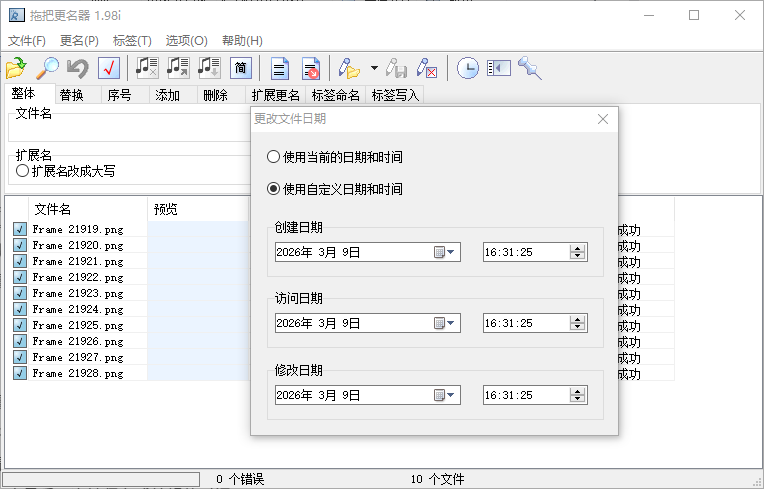This screenshot has height=489, width=764.
Task: Switch to the 扩展更名 tab
Action: (275, 95)
